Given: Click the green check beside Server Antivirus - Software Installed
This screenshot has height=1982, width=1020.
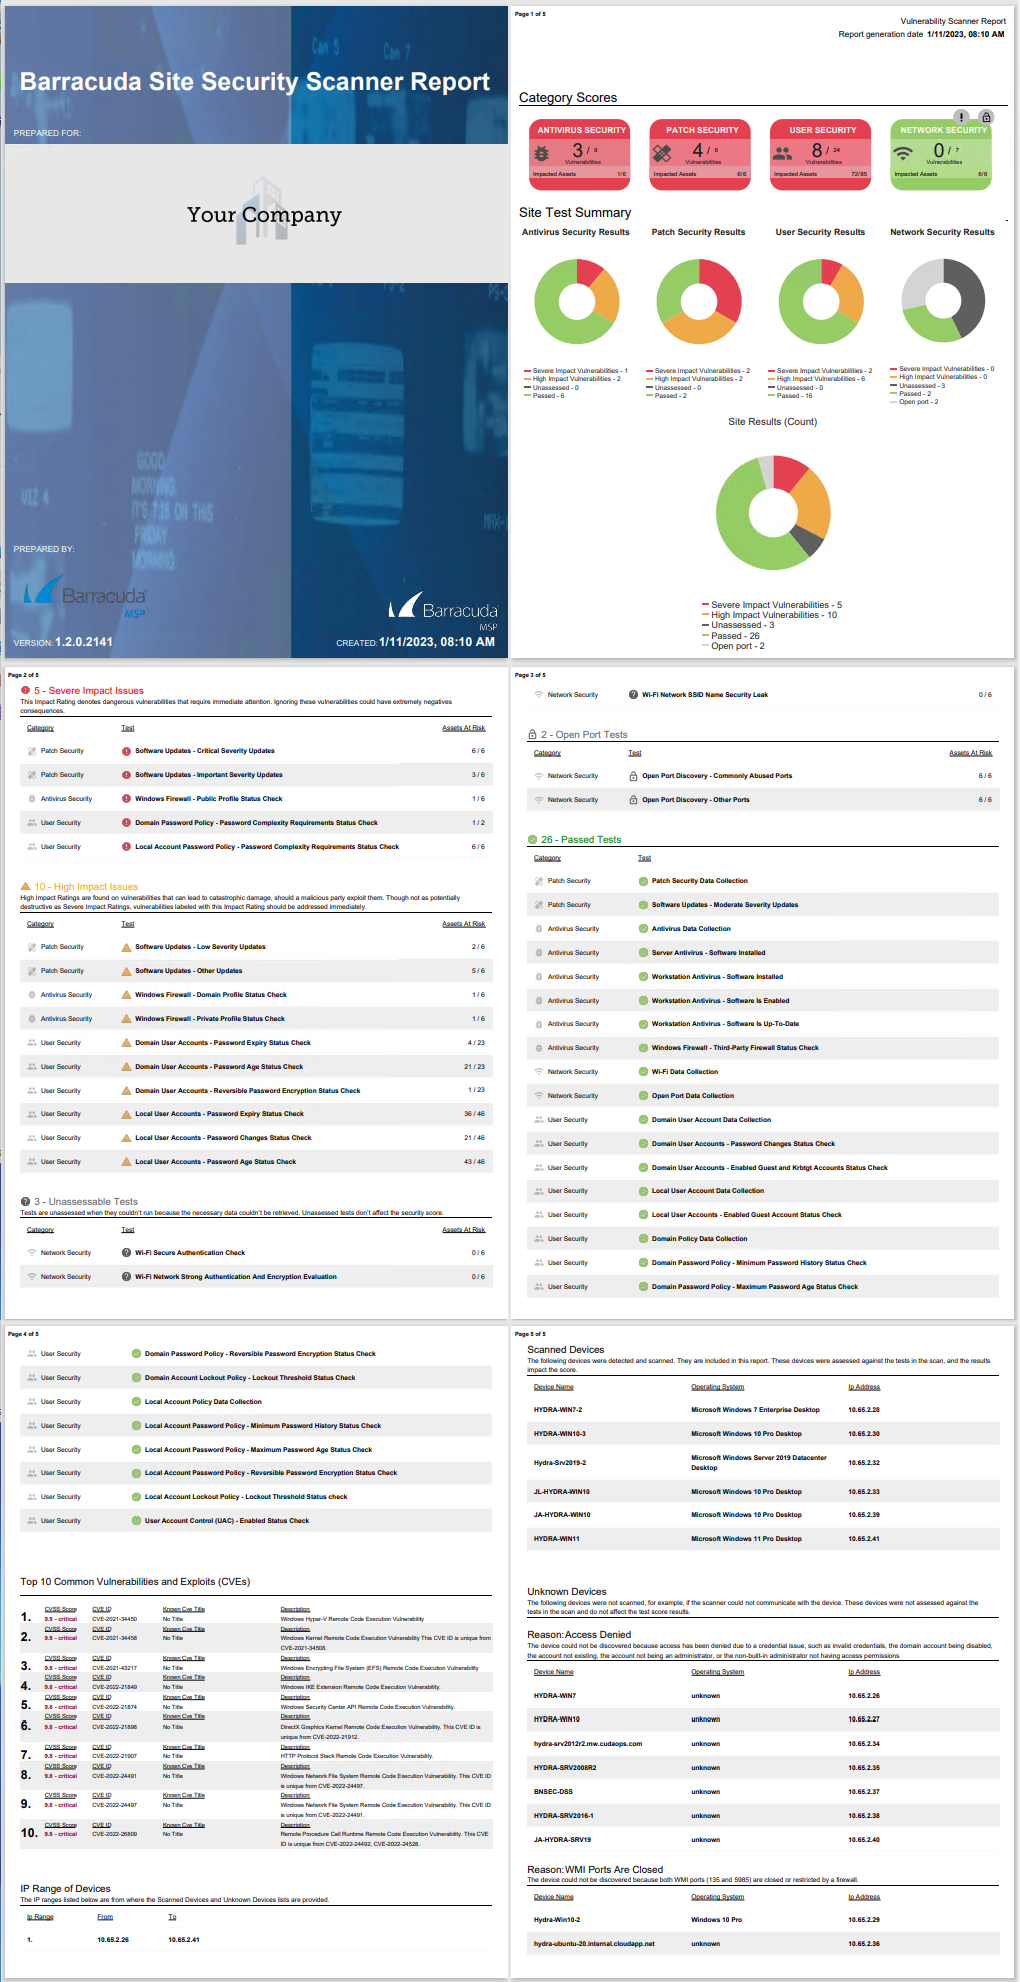Looking at the screenshot, I should tap(644, 953).
